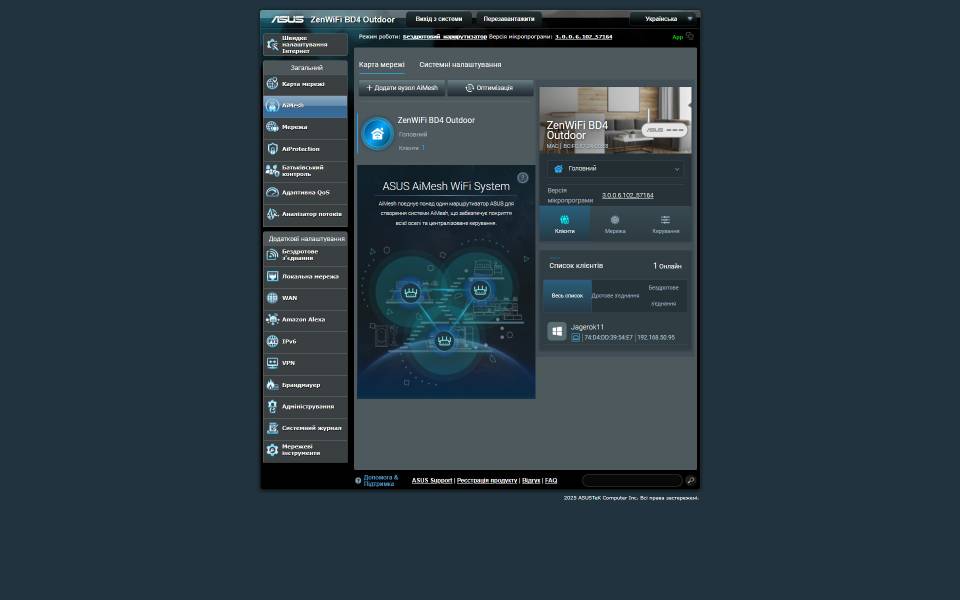
Task: Open the firmware version link in header
Action: pos(583,37)
